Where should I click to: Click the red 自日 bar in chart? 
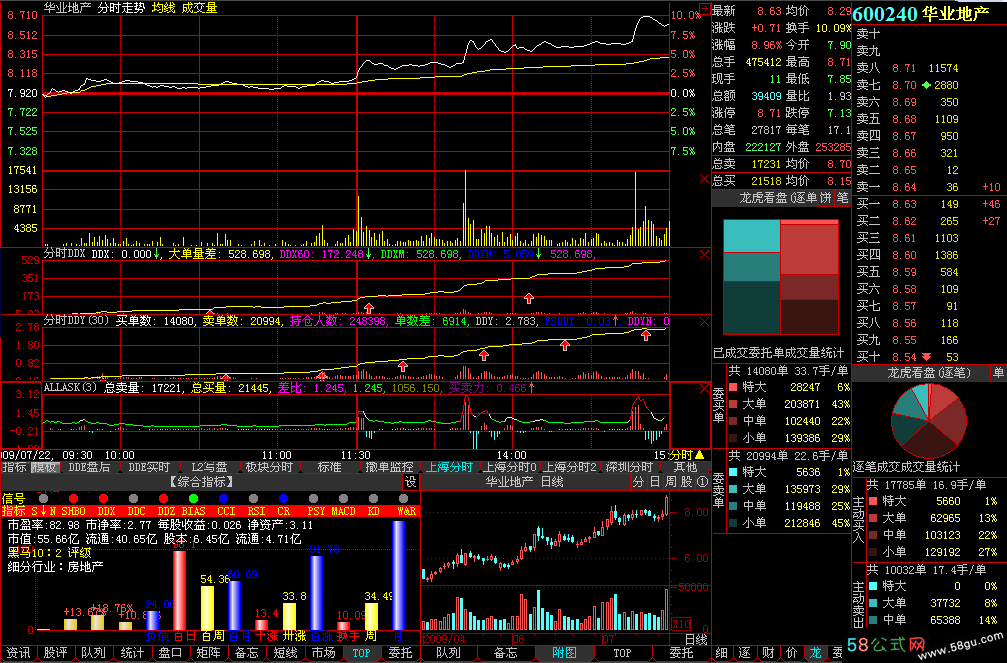click(180, 590)
